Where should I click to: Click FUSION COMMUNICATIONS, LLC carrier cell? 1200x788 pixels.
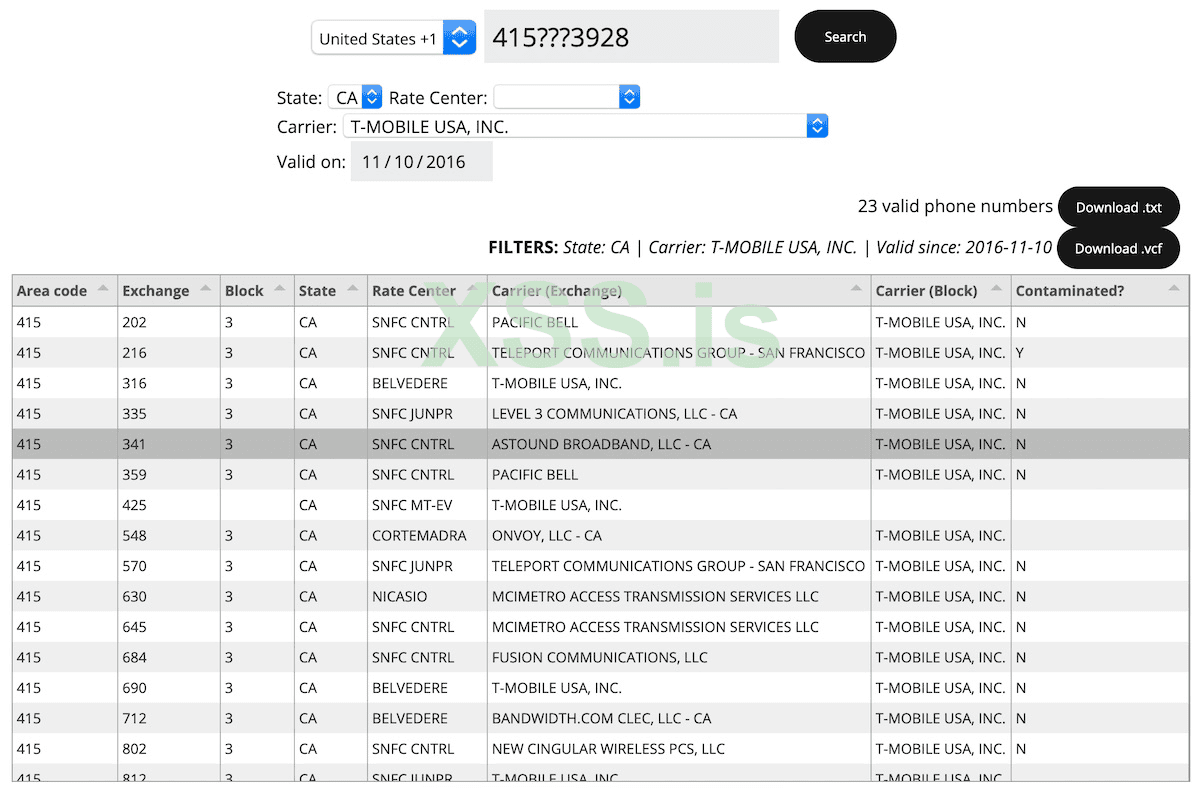(x=679, y=658)
